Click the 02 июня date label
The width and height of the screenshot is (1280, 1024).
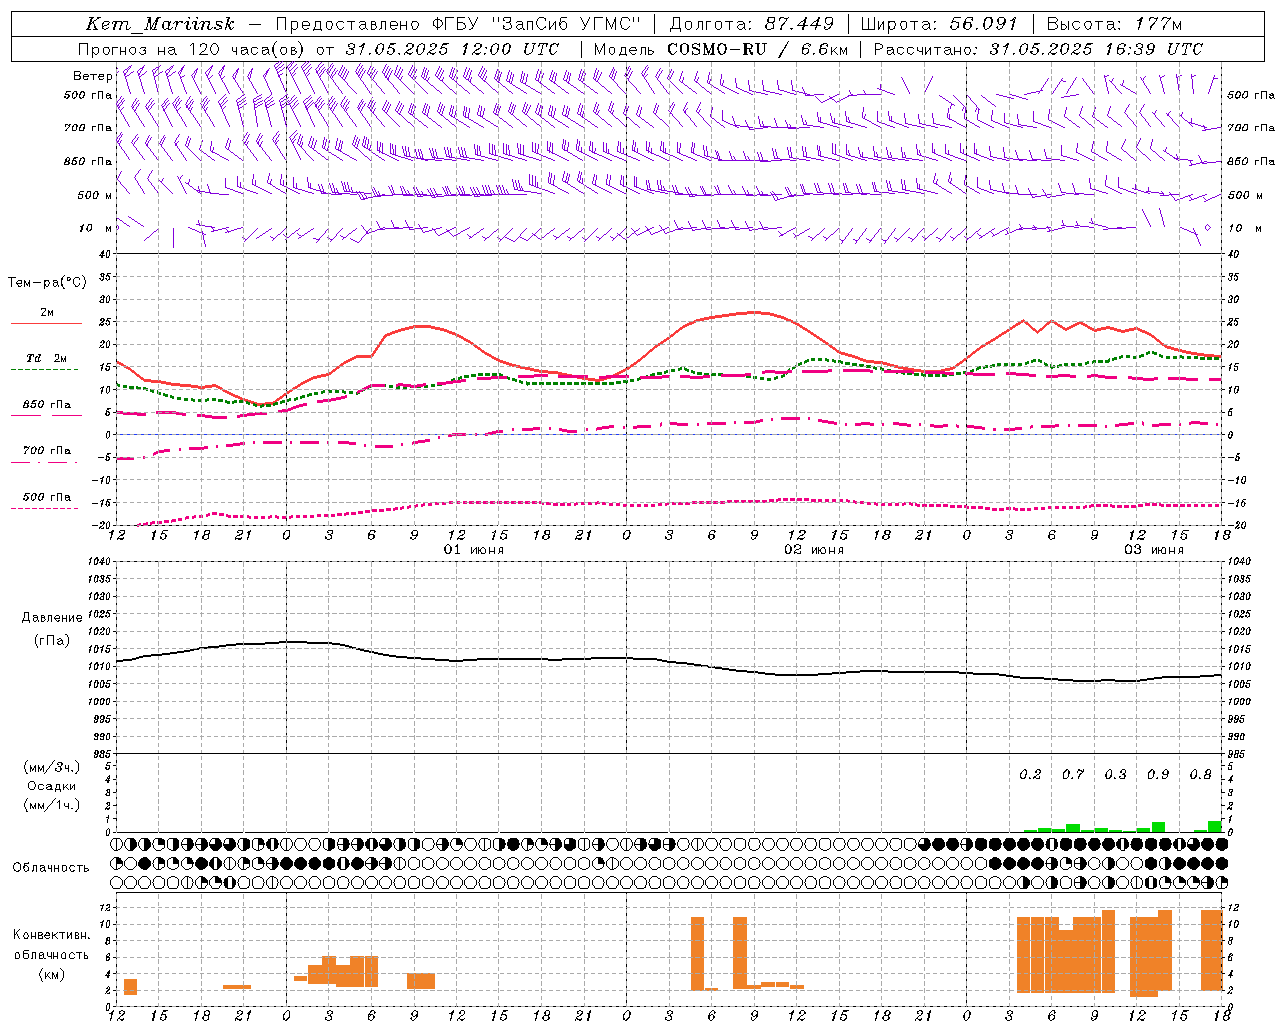point(813,550)
